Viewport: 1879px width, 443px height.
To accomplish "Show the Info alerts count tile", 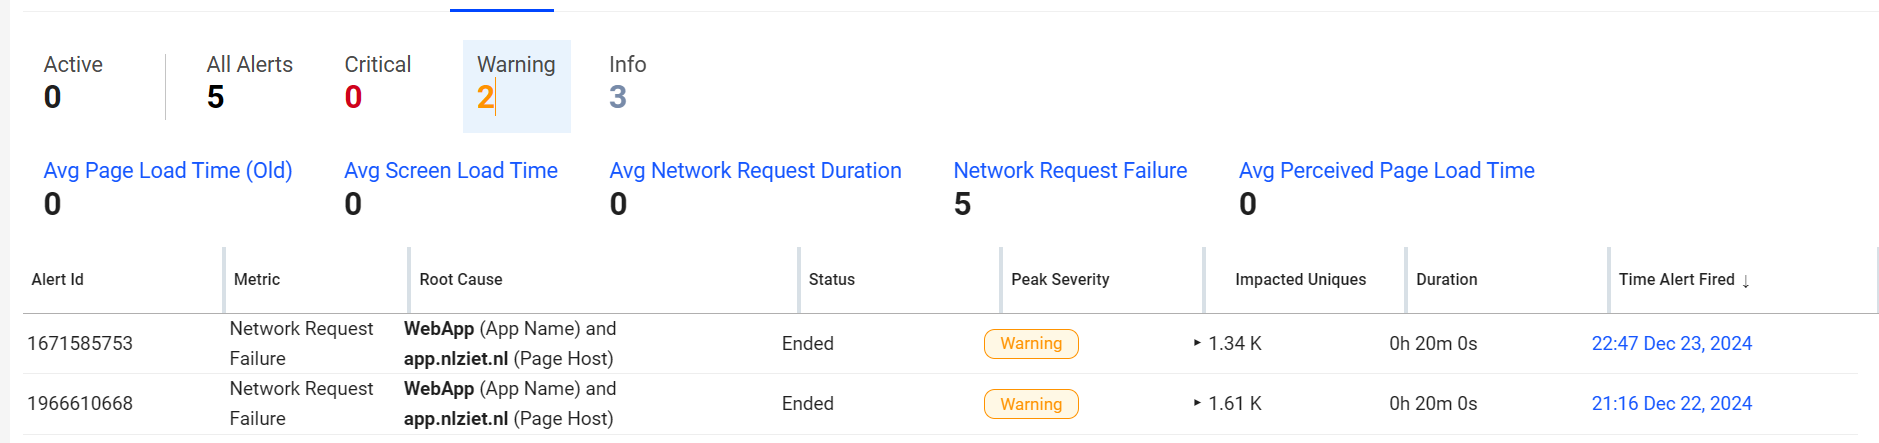I will (627, 82).
